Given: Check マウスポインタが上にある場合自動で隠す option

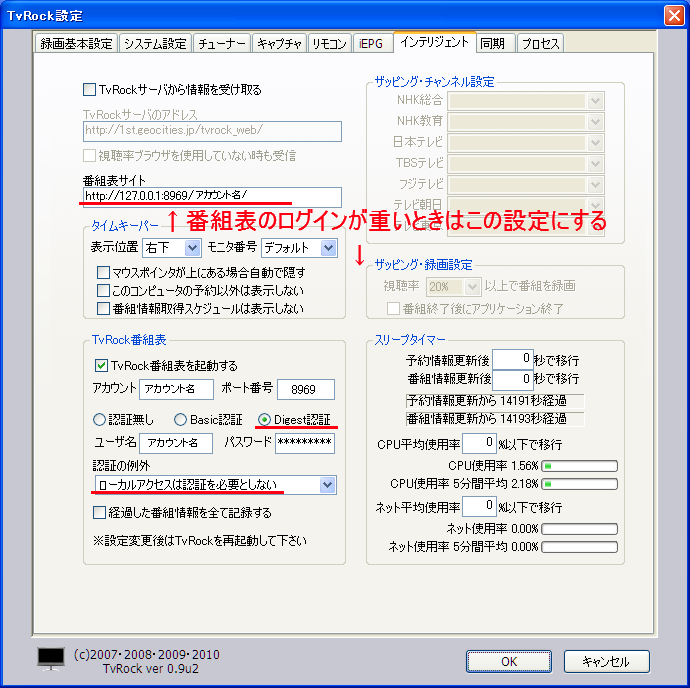Looking at the screenshot, I should point(103,272).
